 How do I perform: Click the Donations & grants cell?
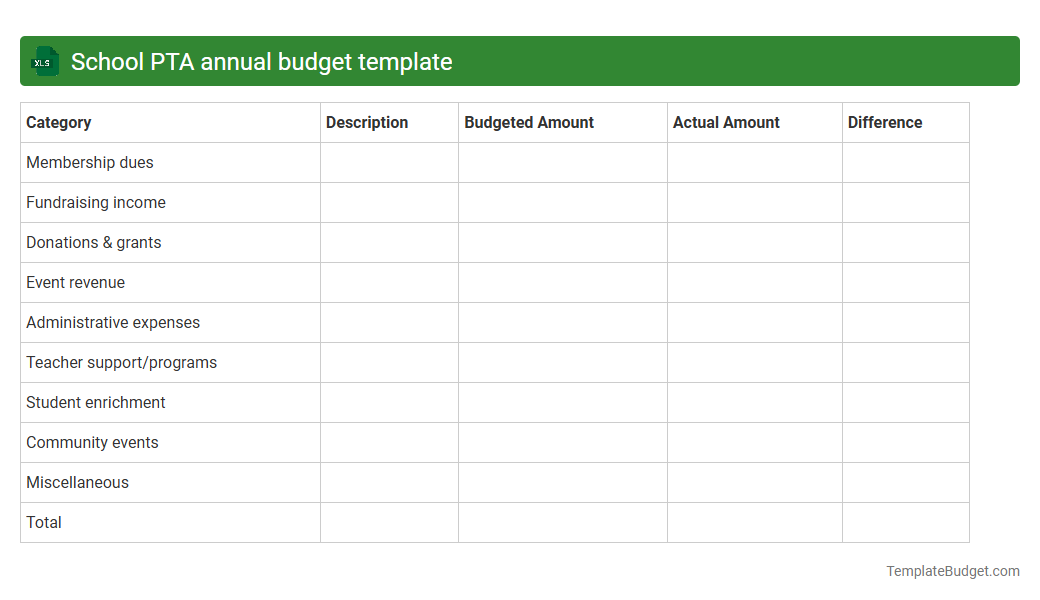(93, 242)
